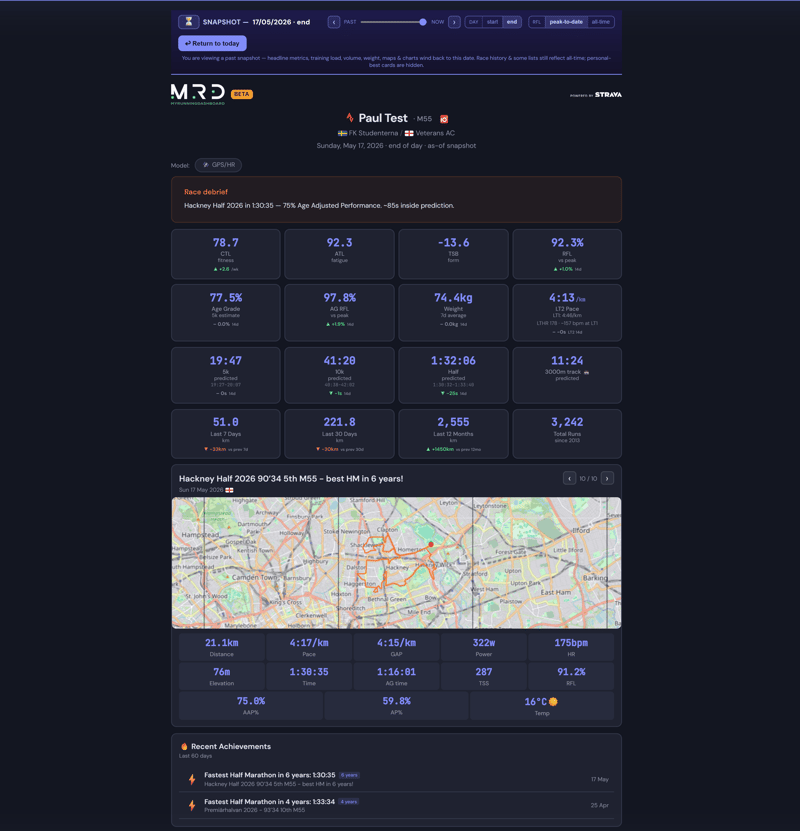Click the lightning bolt for 1:30:35 achievement
The height and width of the screenshot is (831, 800).
pos(192,779)
